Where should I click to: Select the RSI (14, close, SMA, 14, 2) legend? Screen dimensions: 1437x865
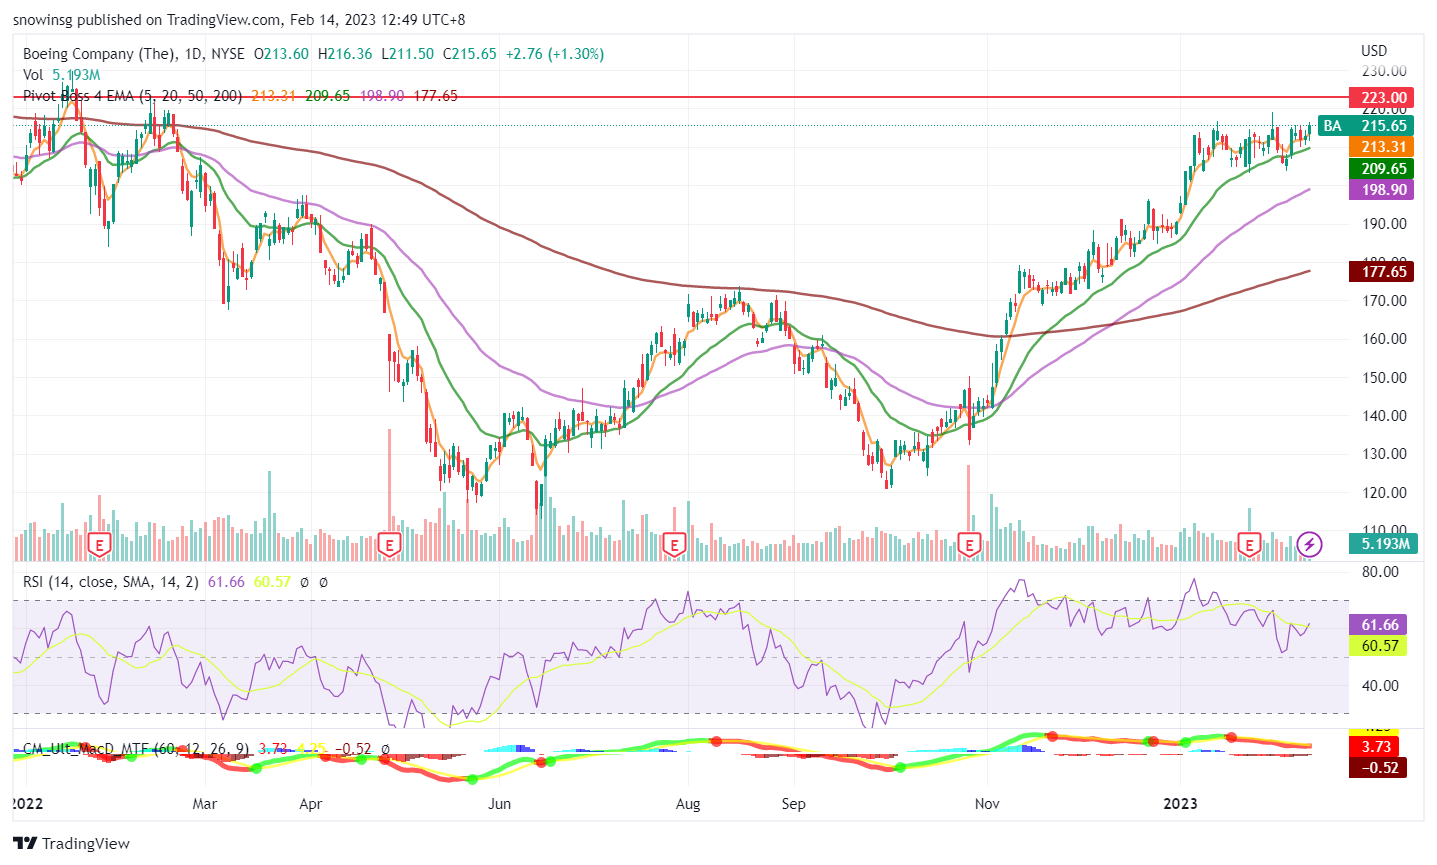point(111,581)
